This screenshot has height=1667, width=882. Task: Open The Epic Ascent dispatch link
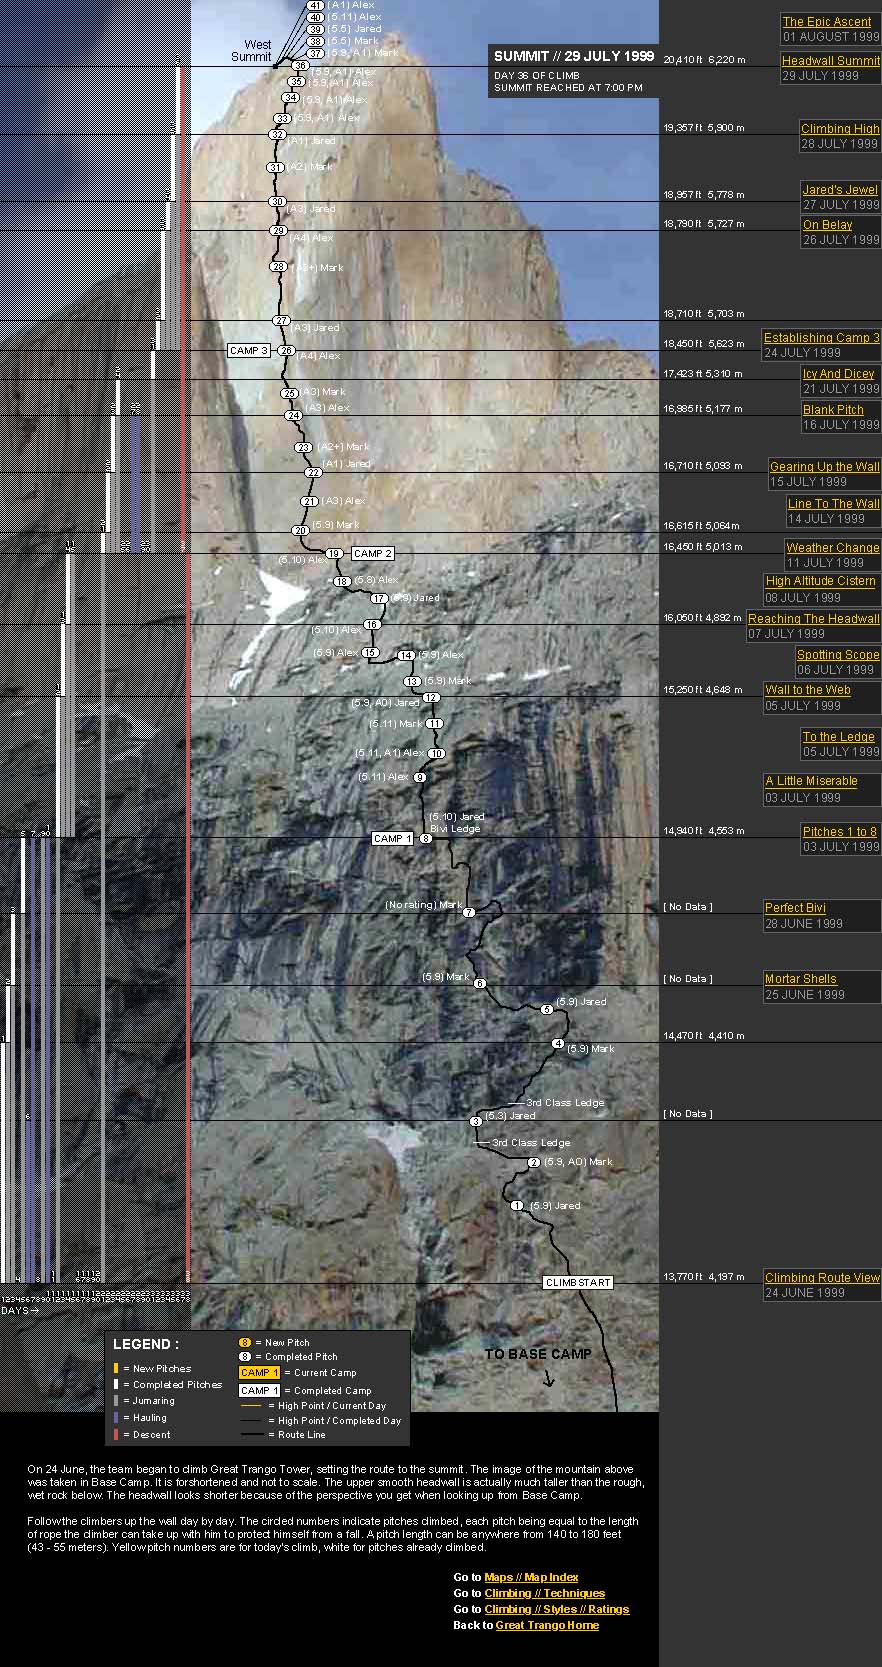coord(826,21)
